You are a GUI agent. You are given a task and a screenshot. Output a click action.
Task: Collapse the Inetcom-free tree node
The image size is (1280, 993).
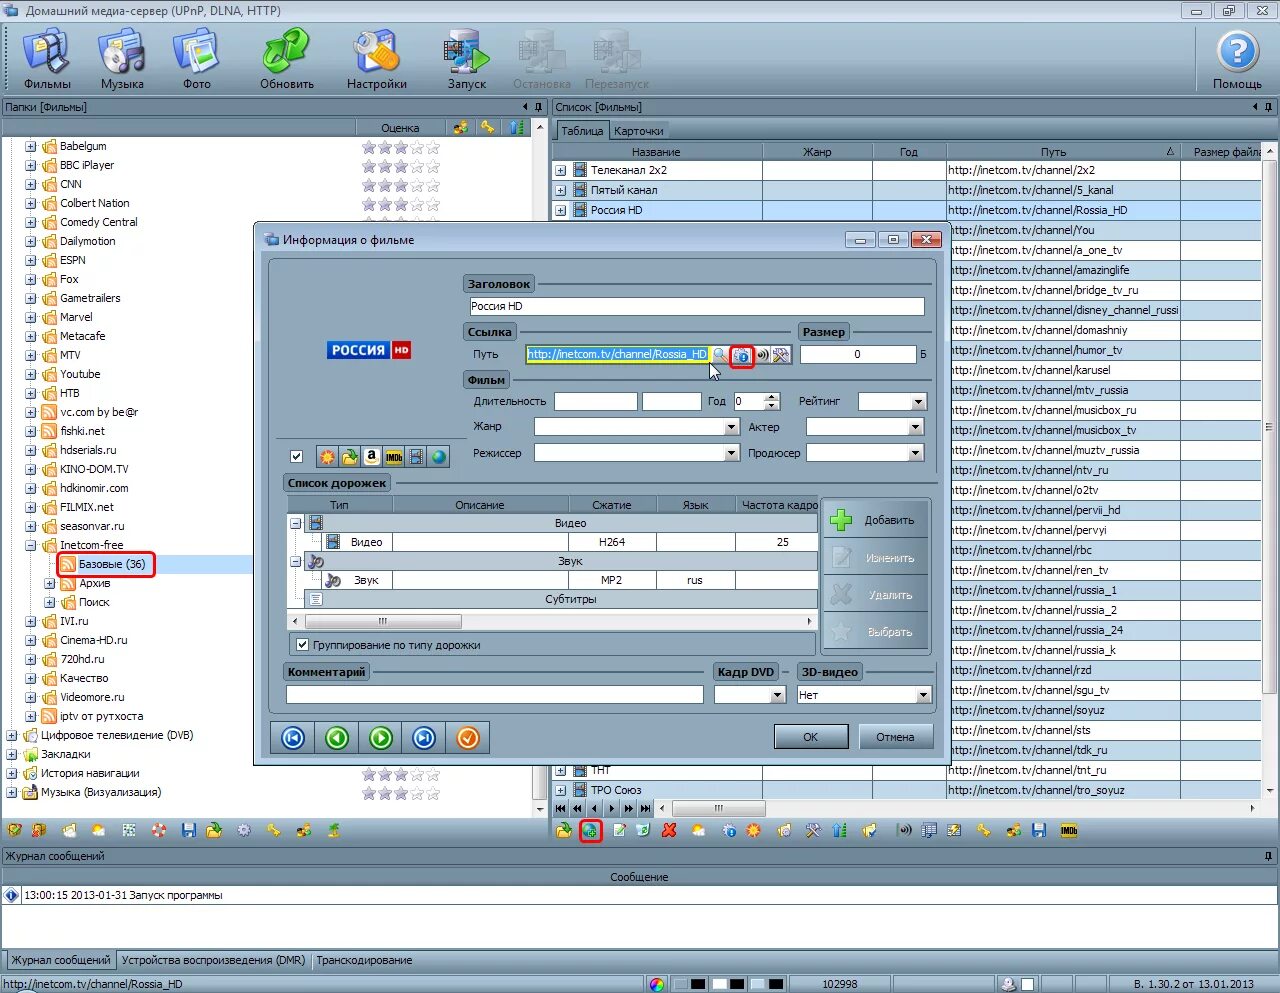(30, 546)
